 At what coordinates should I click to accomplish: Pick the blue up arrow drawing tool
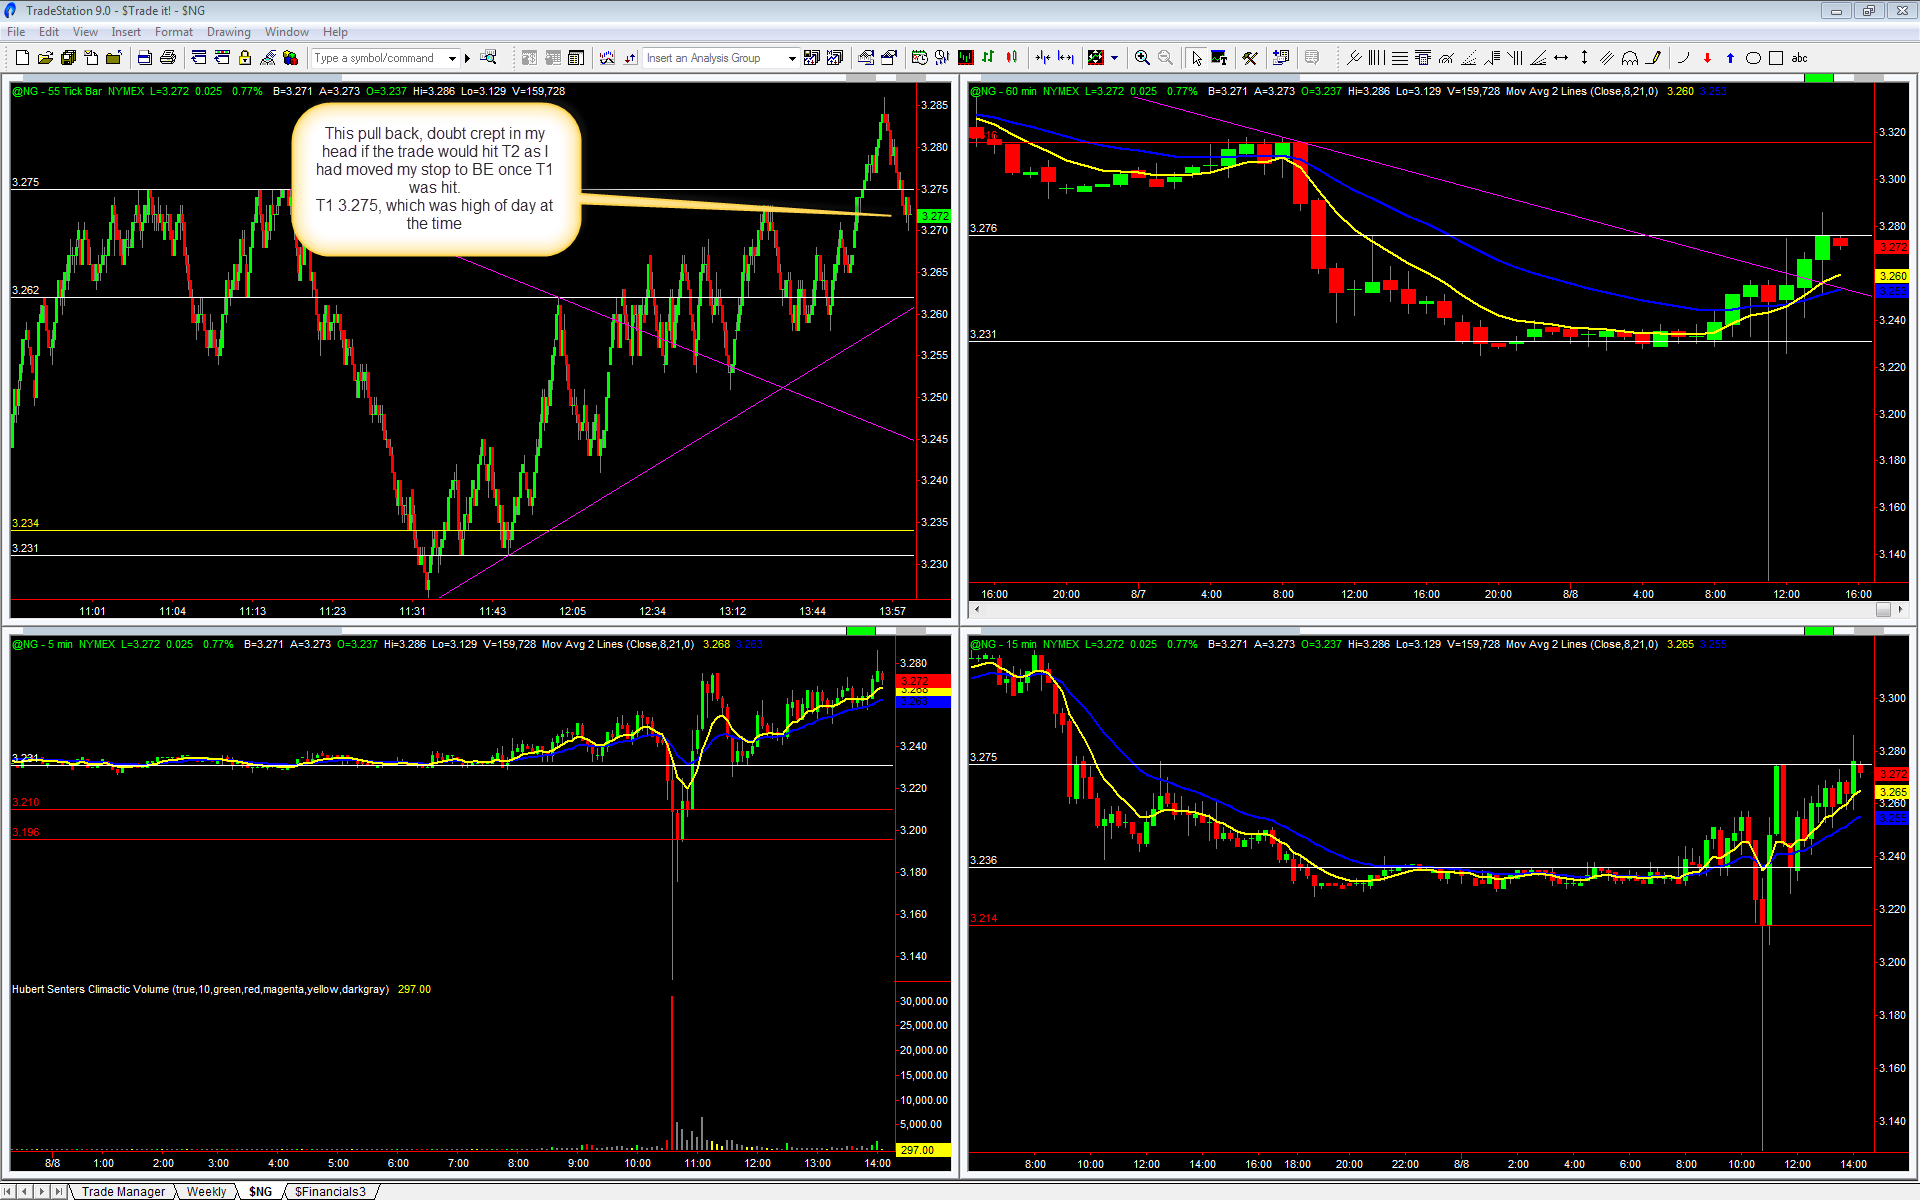1730,58
